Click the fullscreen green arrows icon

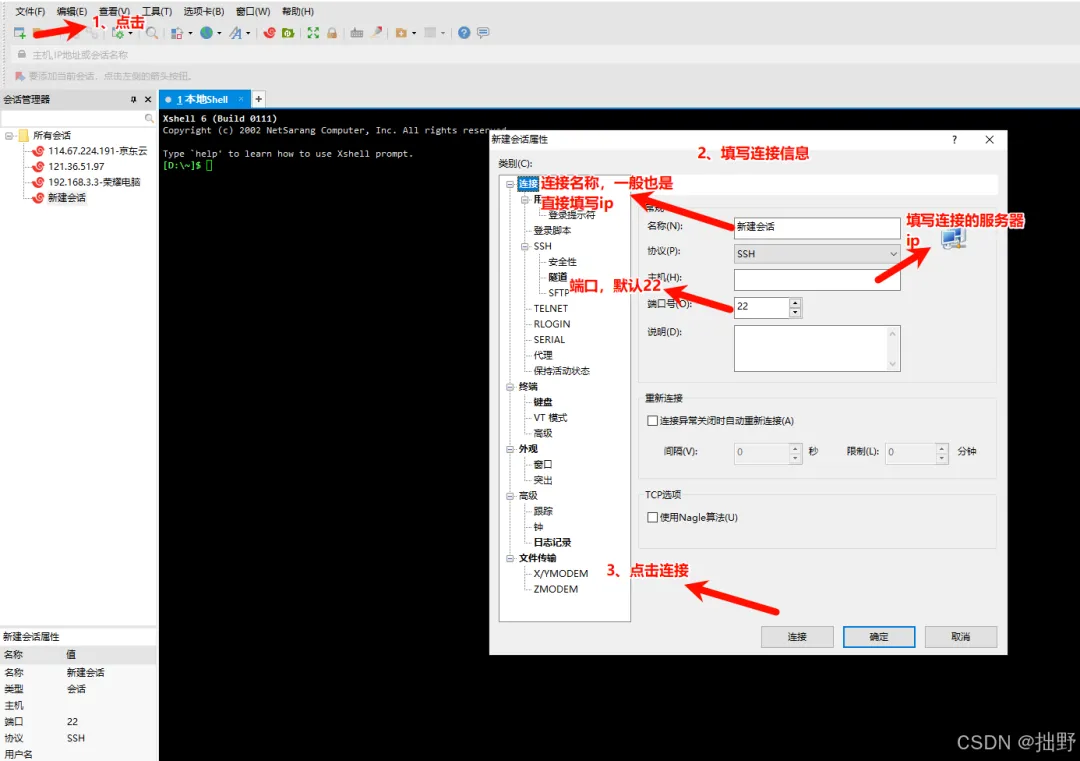click(x=313, y=32)
